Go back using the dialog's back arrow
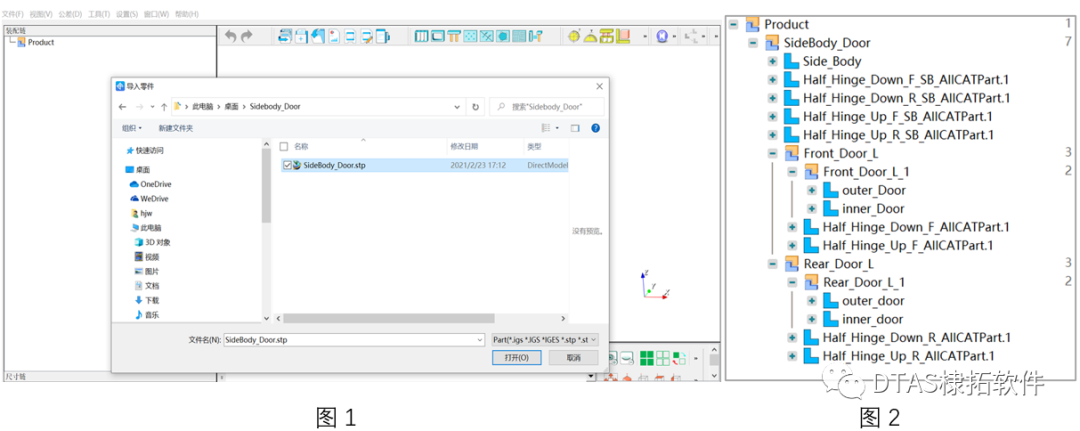Screen dimensions: 1080x431 click(123, 107)
